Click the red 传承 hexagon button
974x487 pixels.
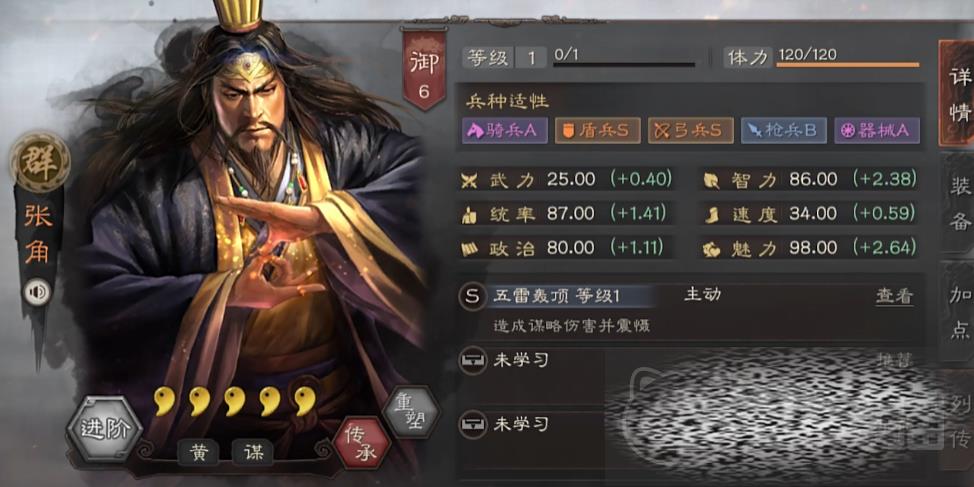(362, 442)
